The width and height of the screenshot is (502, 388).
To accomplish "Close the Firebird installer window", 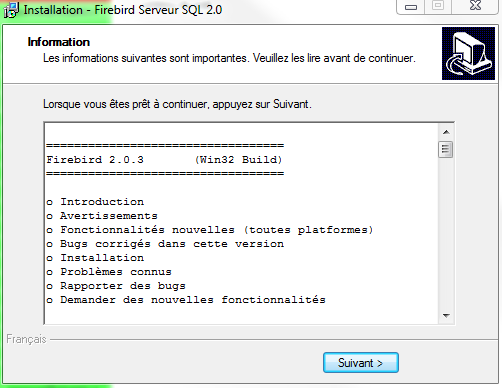I will (475, 6).
